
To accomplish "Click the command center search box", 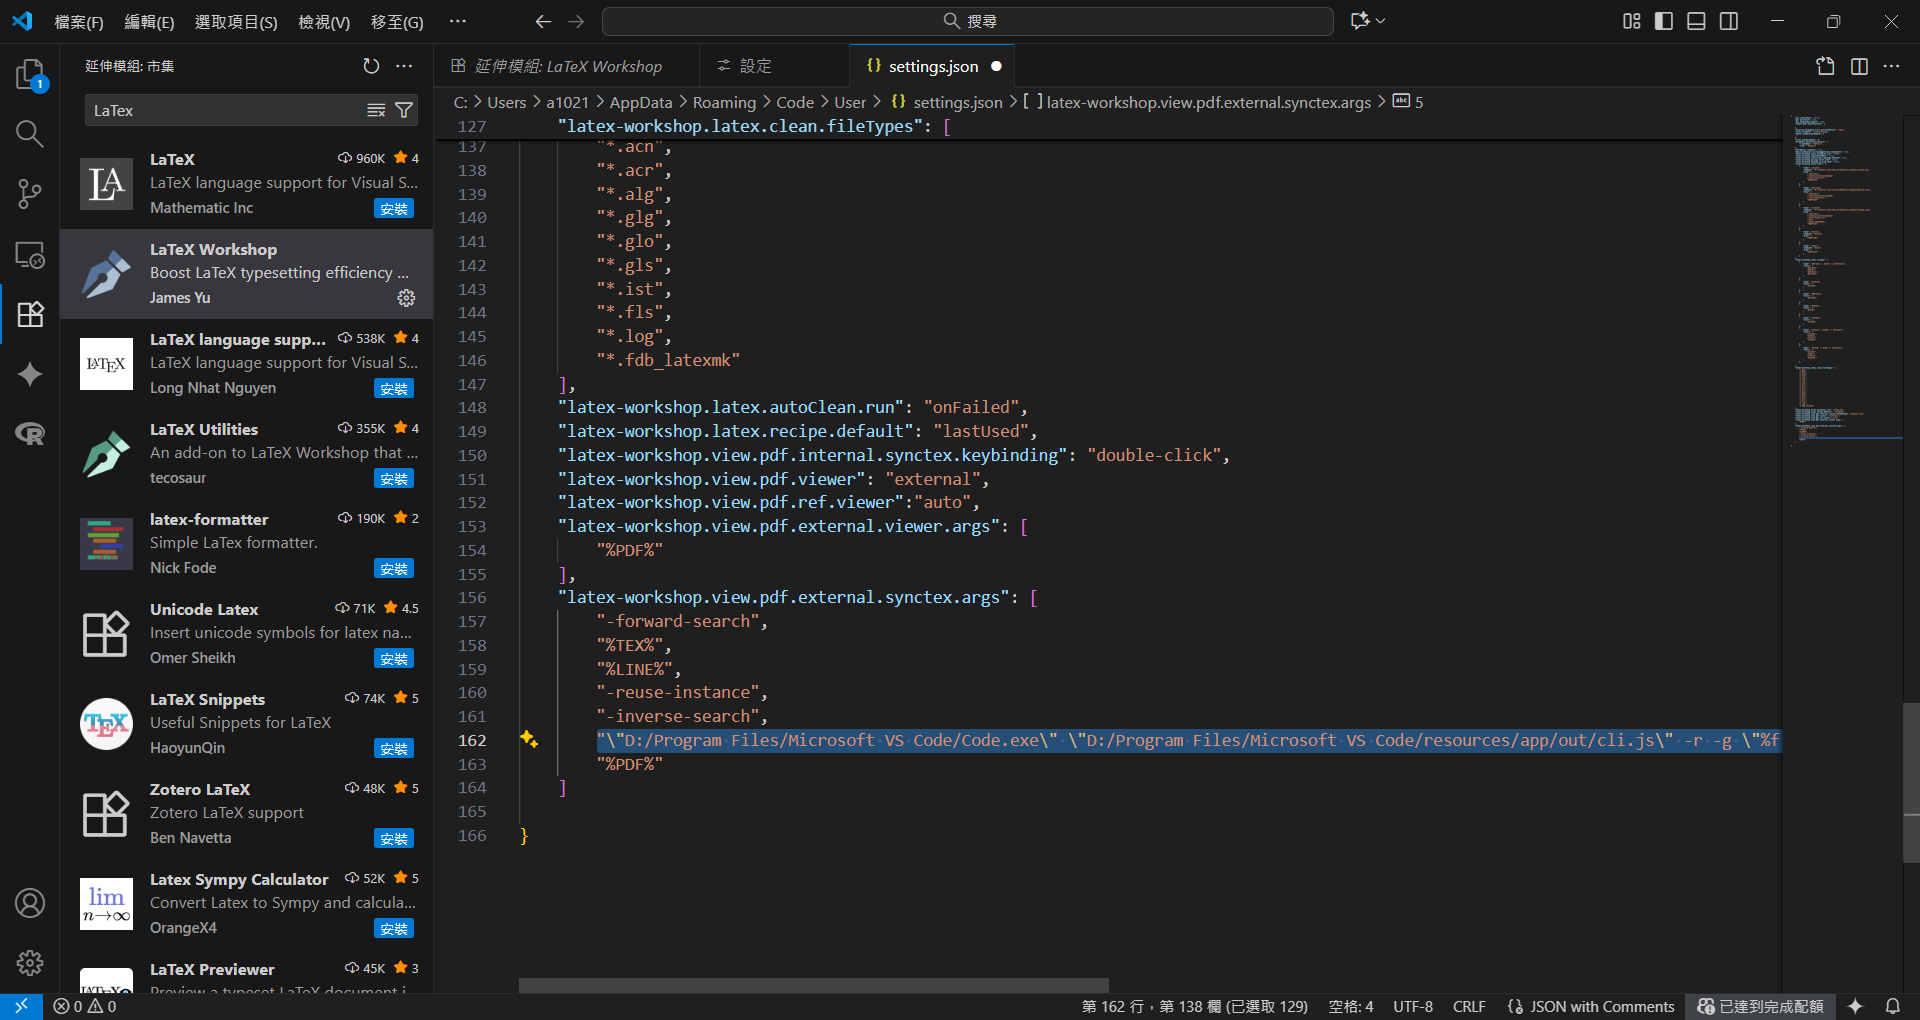I will click(x=967, y=21).
